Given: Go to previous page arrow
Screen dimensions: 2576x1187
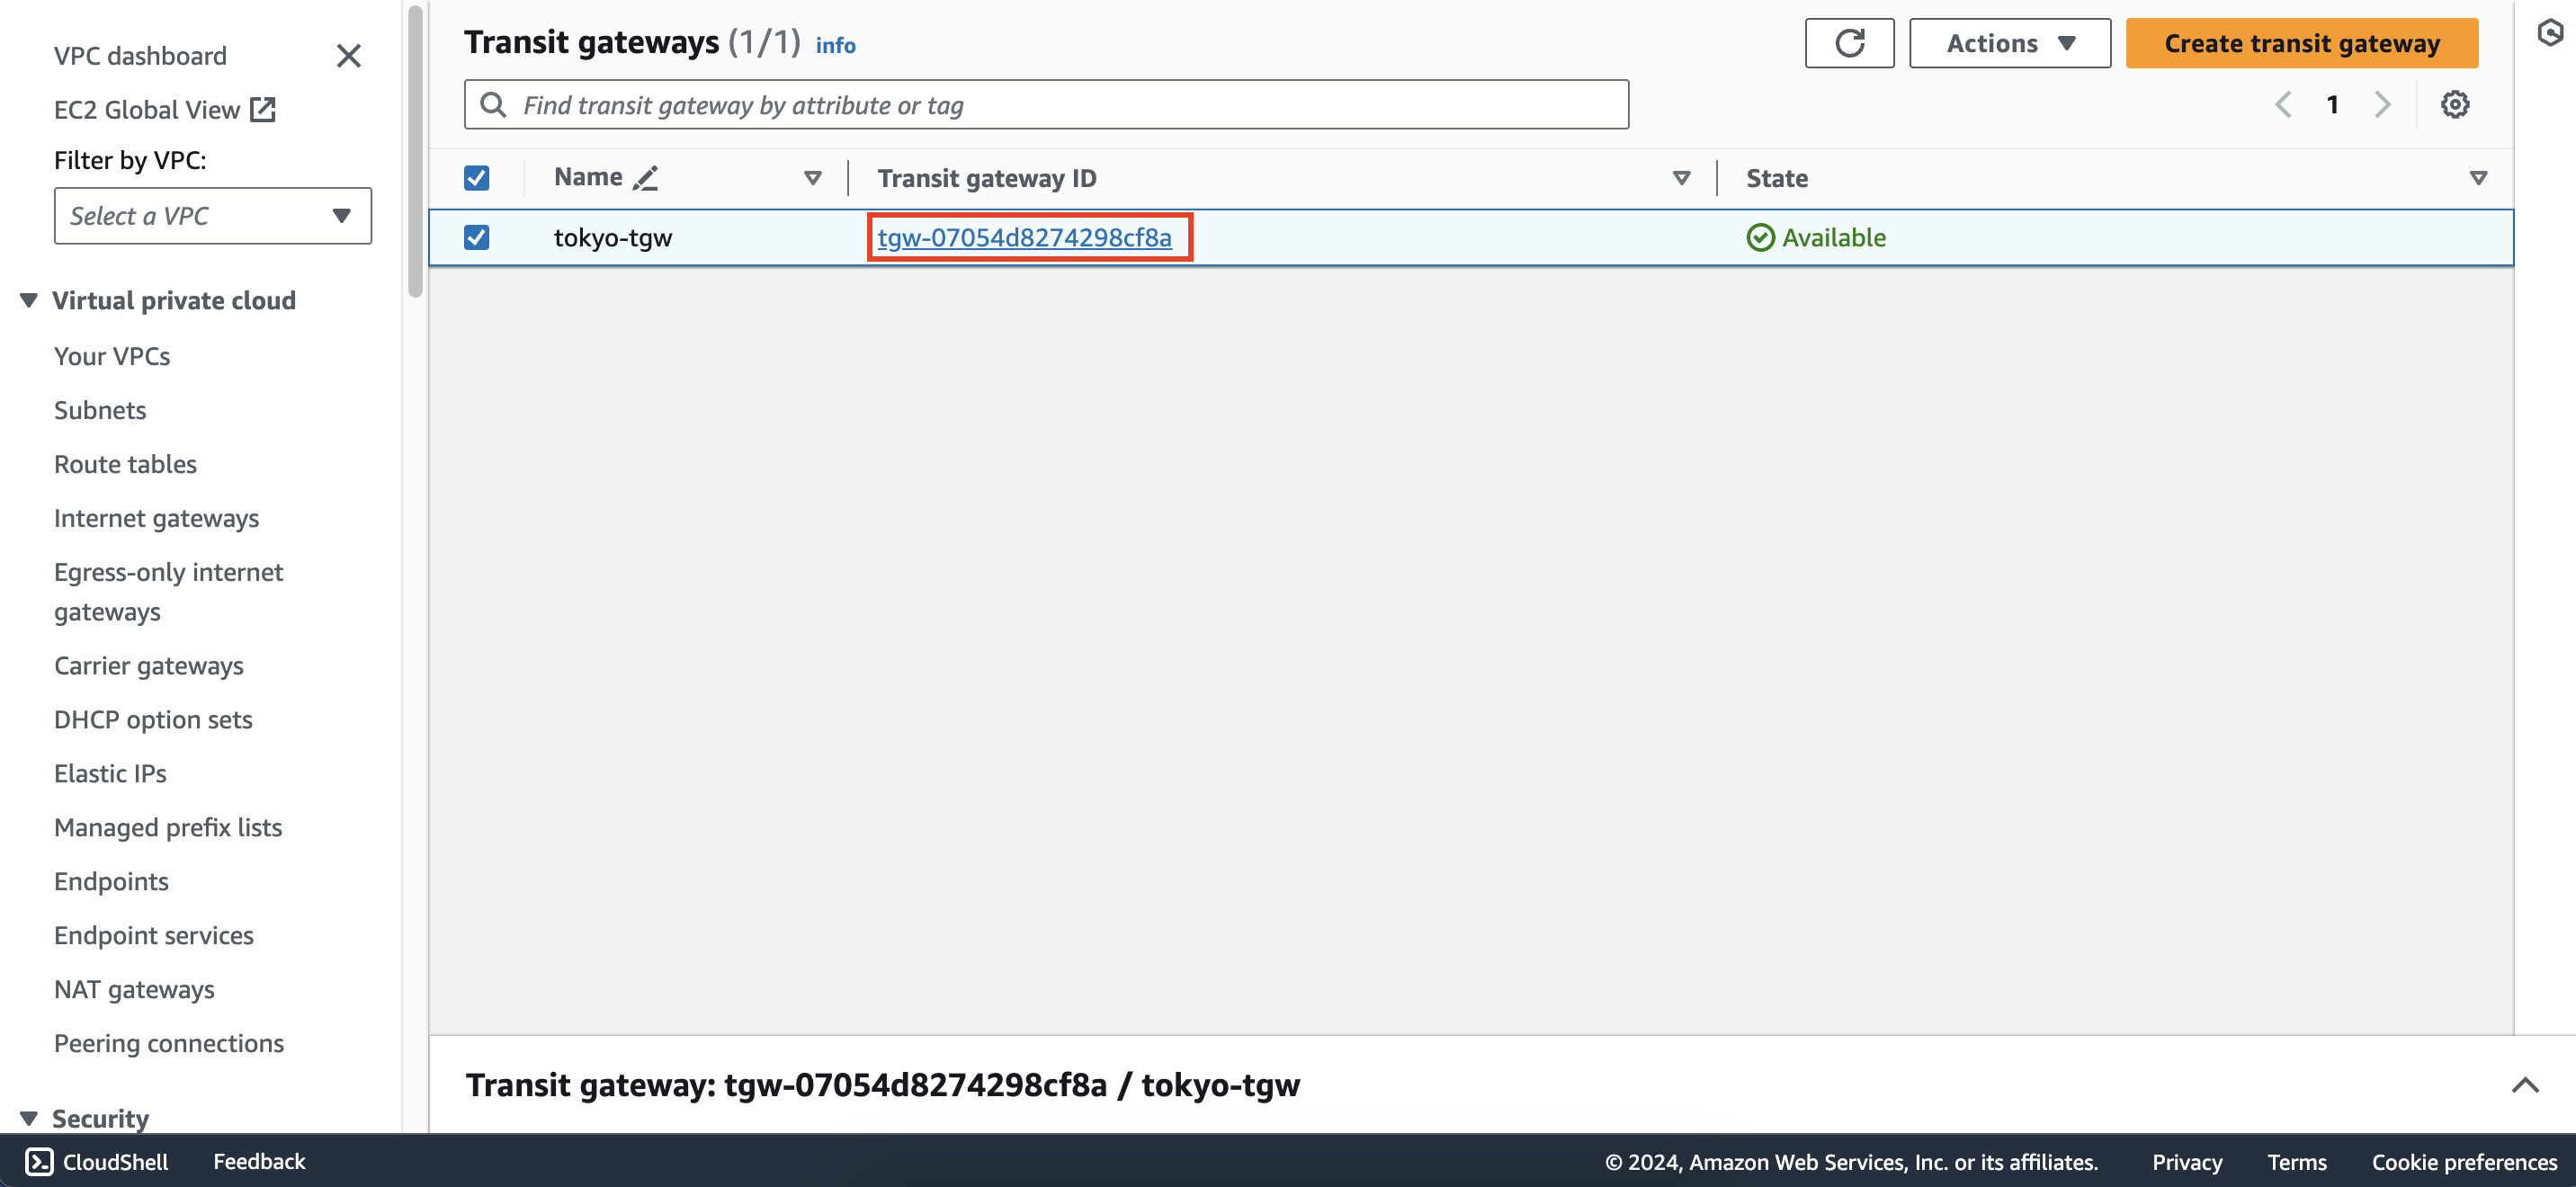Looking at the screenshot, I should [x=2283, y=105].
